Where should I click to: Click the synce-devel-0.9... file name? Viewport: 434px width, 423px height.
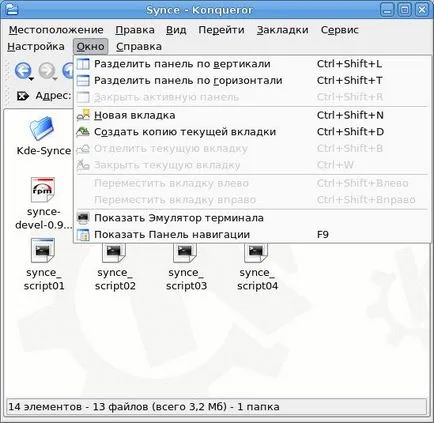(44, 218)
